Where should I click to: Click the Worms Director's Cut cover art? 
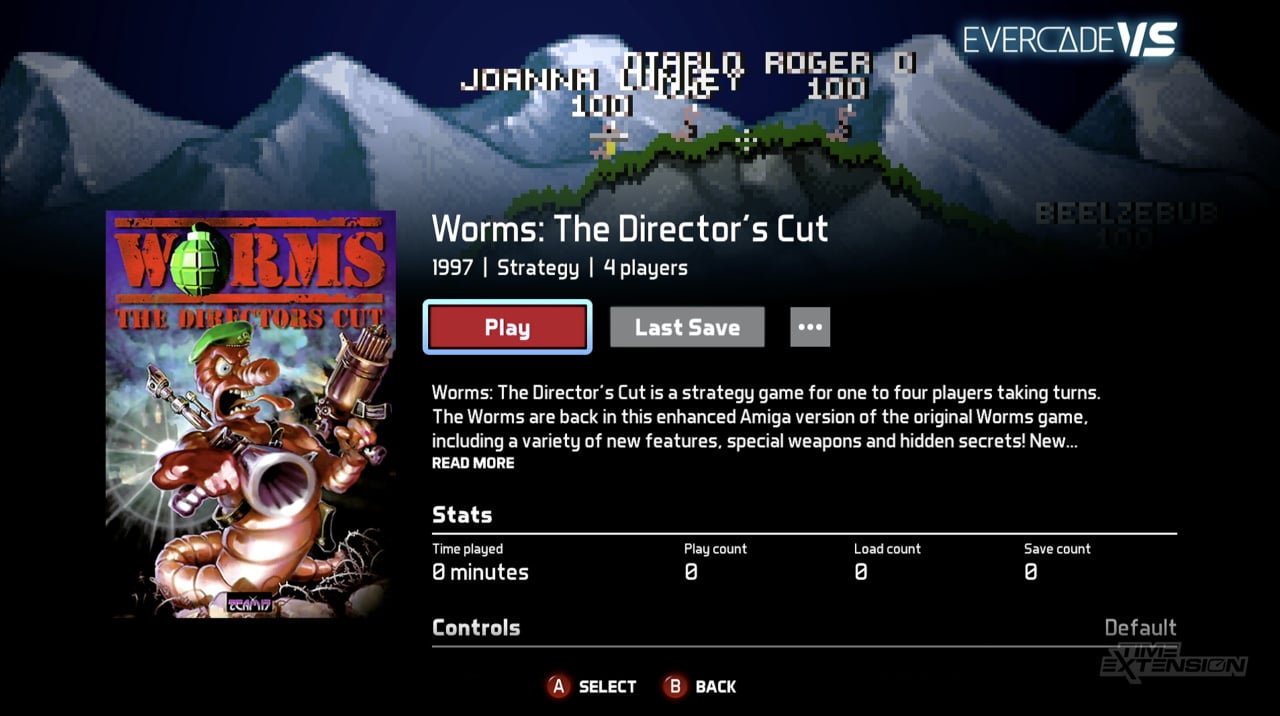coord(251,414)
